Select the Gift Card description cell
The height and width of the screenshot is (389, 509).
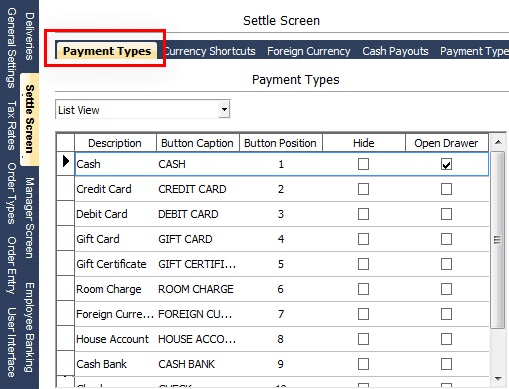click(116, 239)
